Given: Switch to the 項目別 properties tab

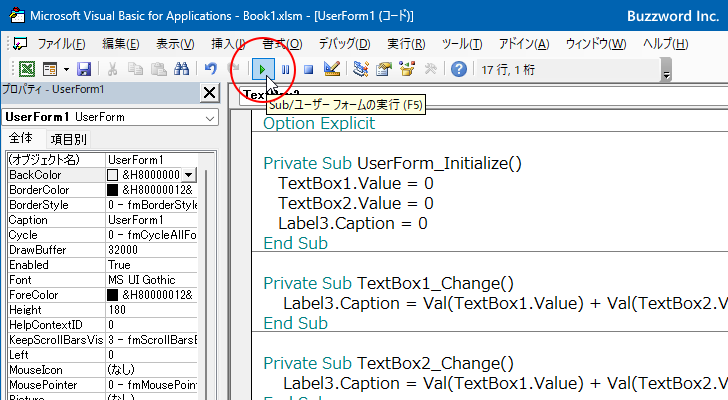Looking at the screenshot, I should pos(69,139).
